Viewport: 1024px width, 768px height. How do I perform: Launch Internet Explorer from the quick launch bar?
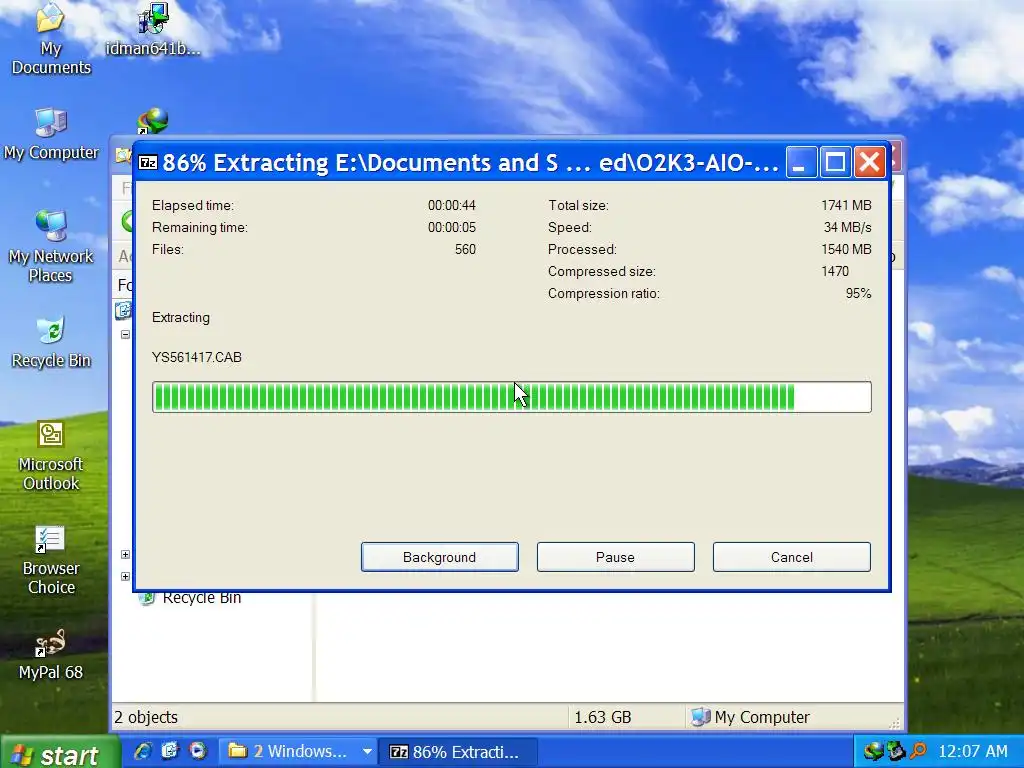tap(142, 751)
